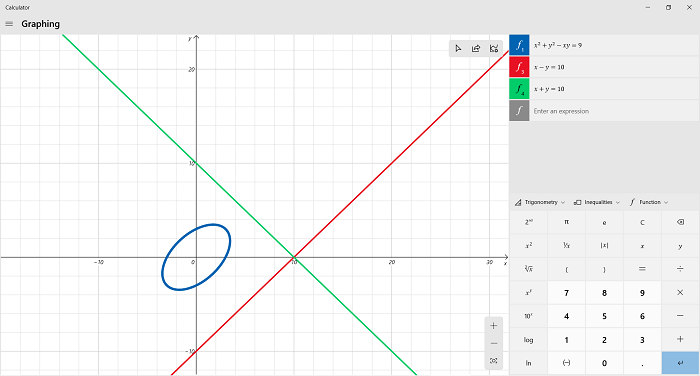The height and width of the screenshot is (376, 700).
Task: Select the gray empty function f badge
Action: pyautogui.click(x=519, y=111)
